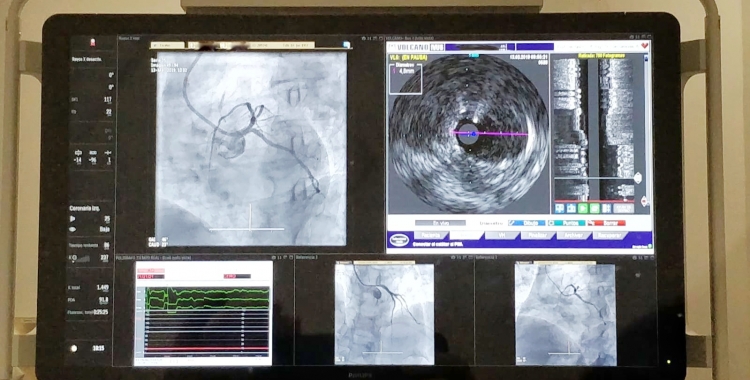Click the blue icon immediately left of the green play icon

coord(571,208)
